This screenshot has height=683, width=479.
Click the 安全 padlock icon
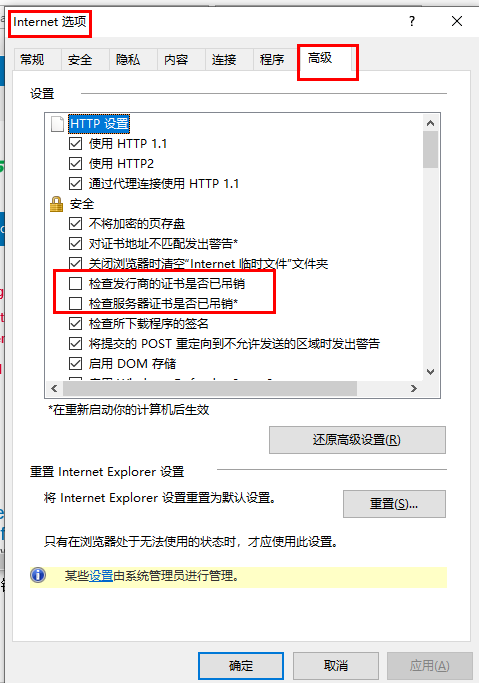tap(57, 204)
